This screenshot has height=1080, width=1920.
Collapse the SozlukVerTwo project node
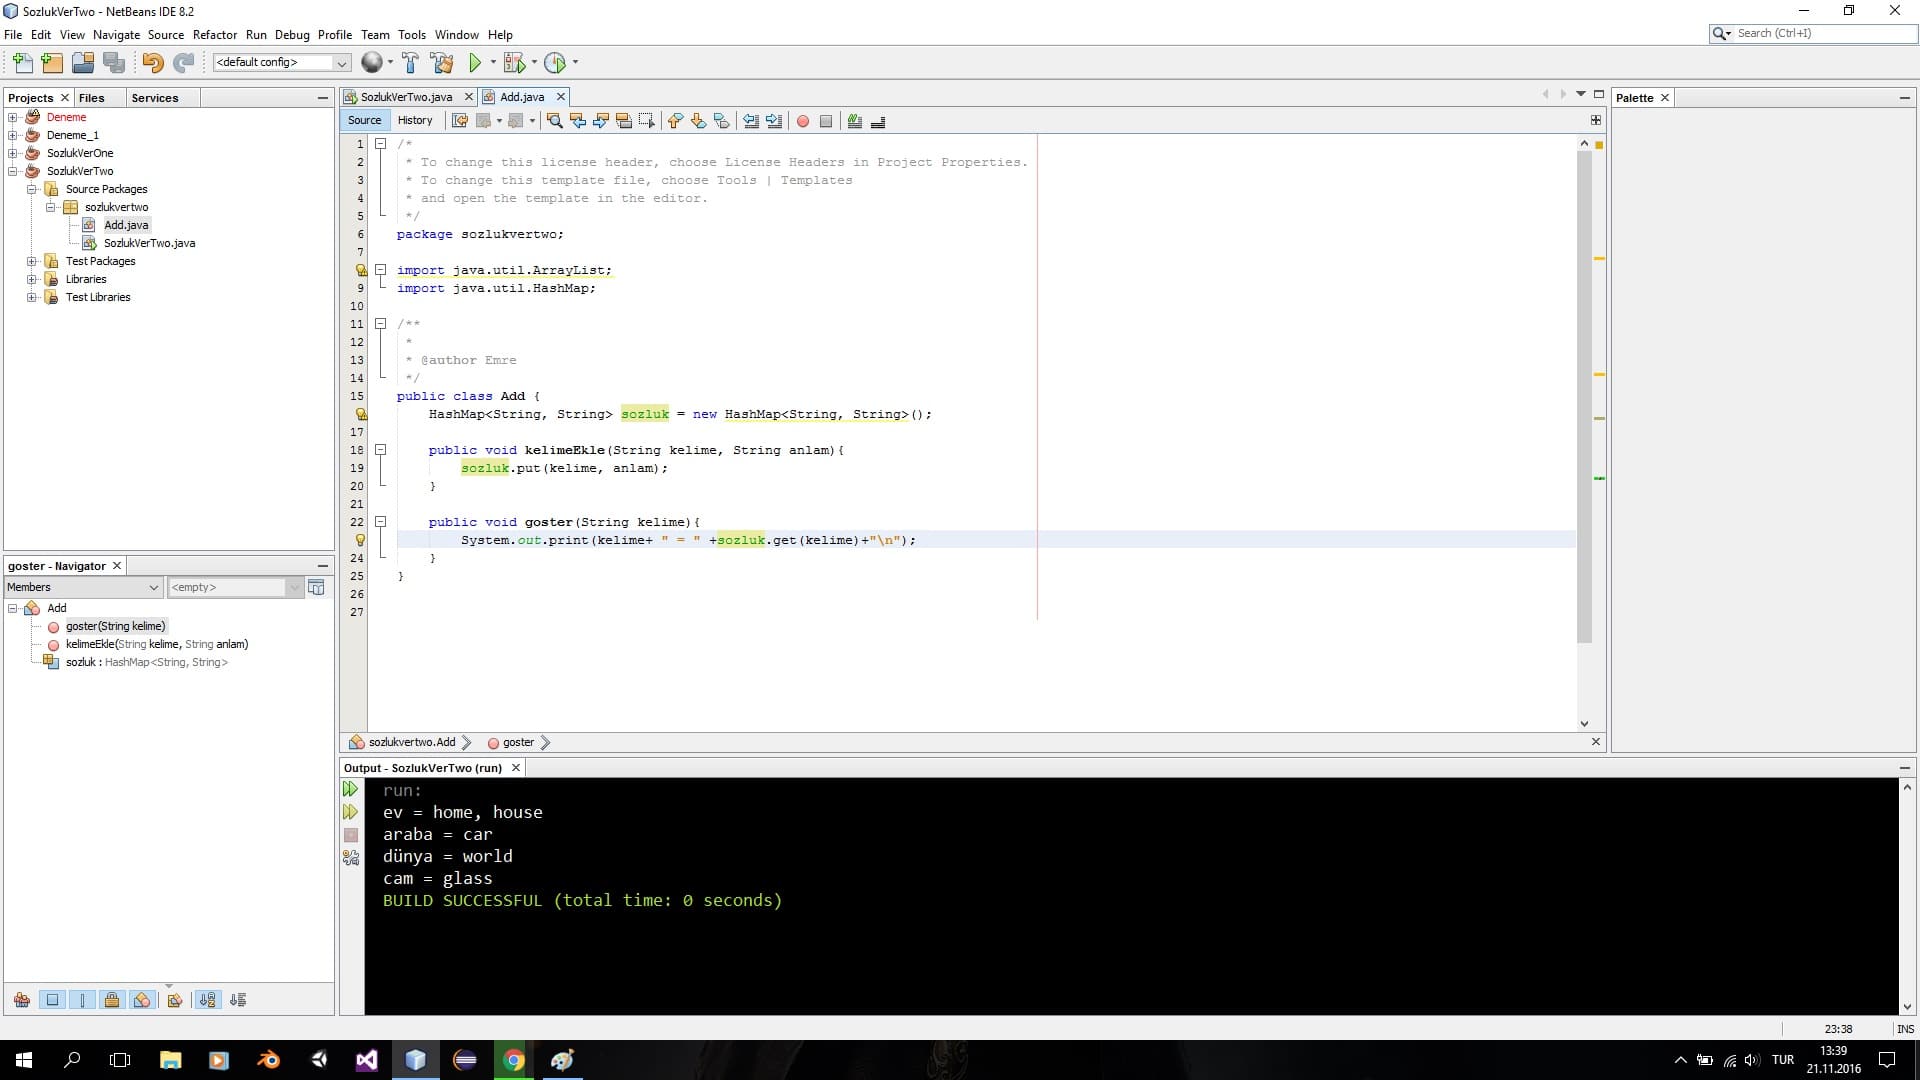[13, 171]
